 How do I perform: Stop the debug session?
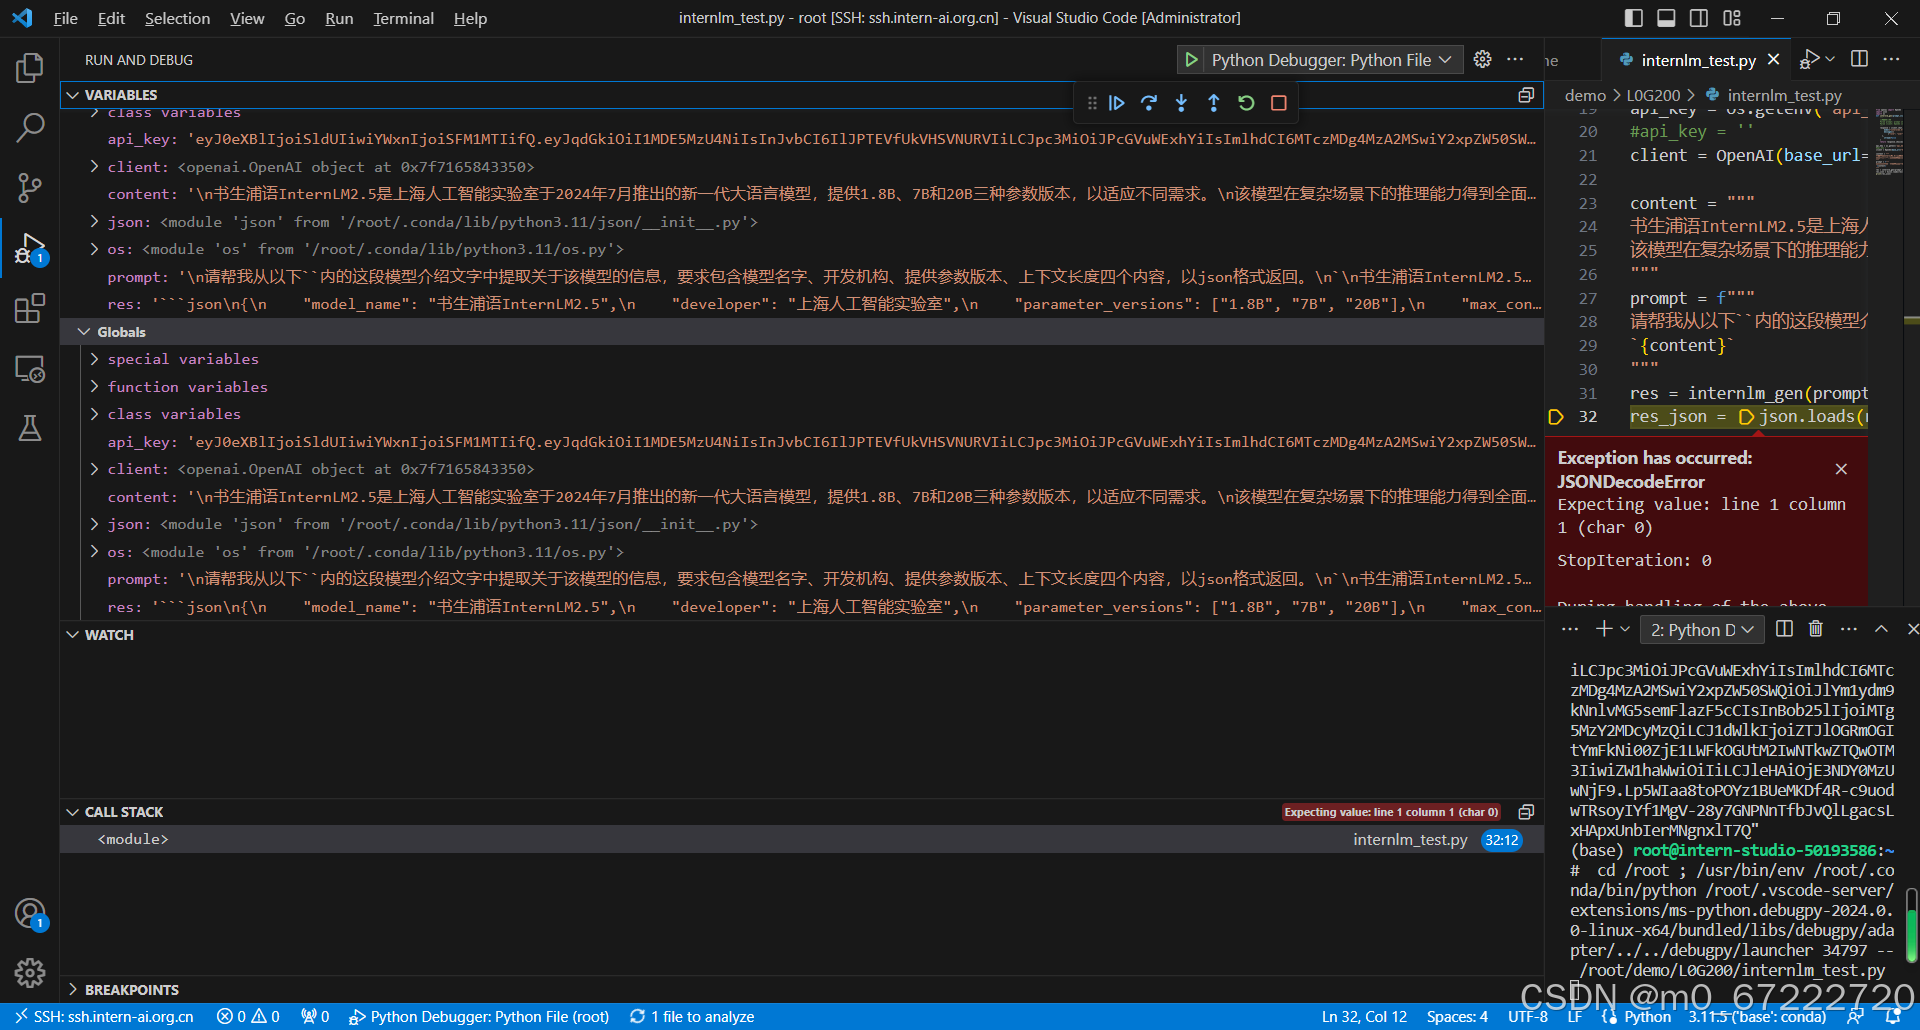(x=1278, y=103)
